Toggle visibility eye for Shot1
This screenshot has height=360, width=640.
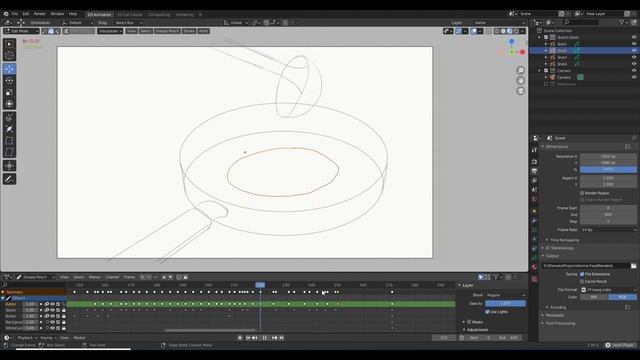coord(634,44)
